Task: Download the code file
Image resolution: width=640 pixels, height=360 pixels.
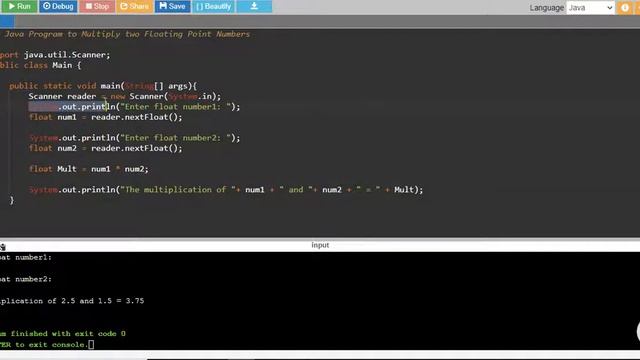Action: click(254, 6)
